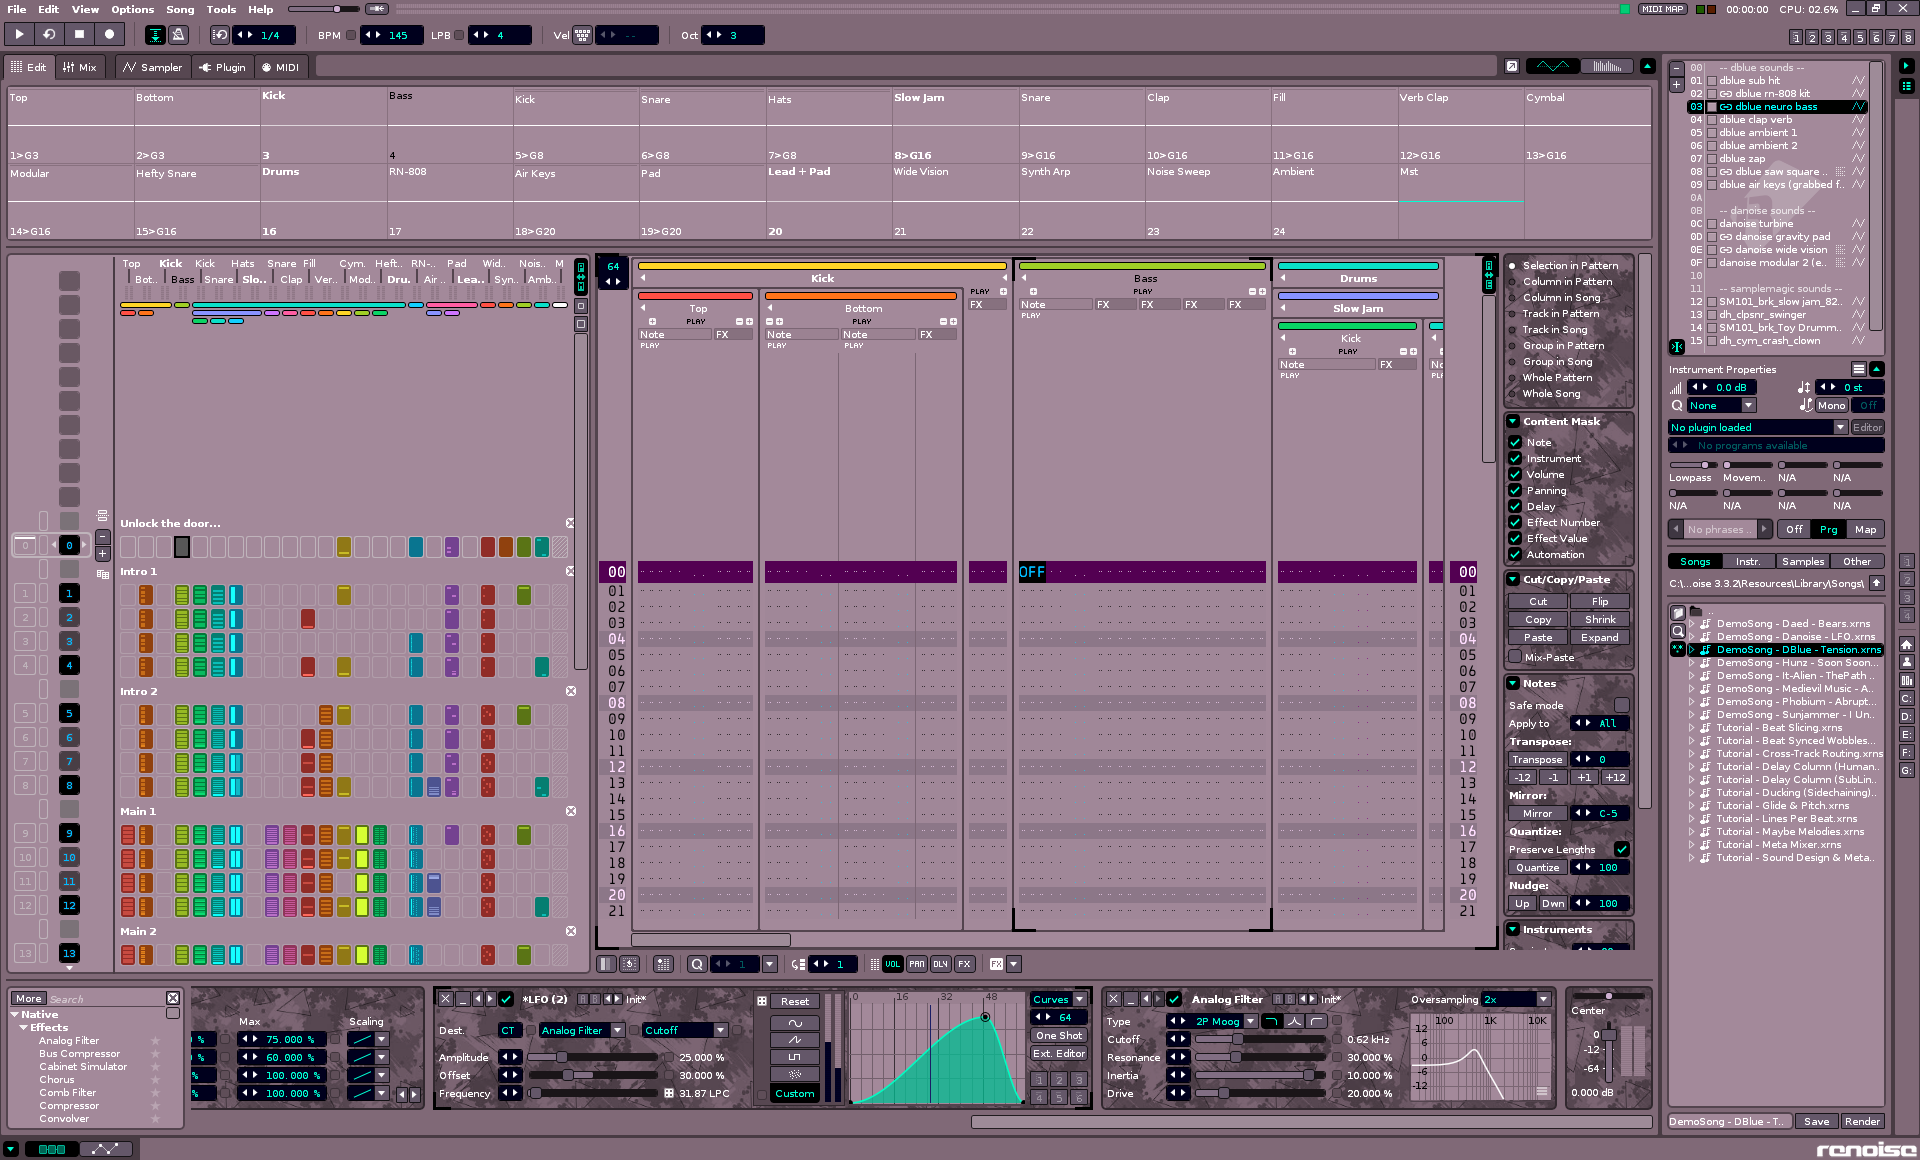Click the quantize Q icon under pattern

click(x=697, y=964)
